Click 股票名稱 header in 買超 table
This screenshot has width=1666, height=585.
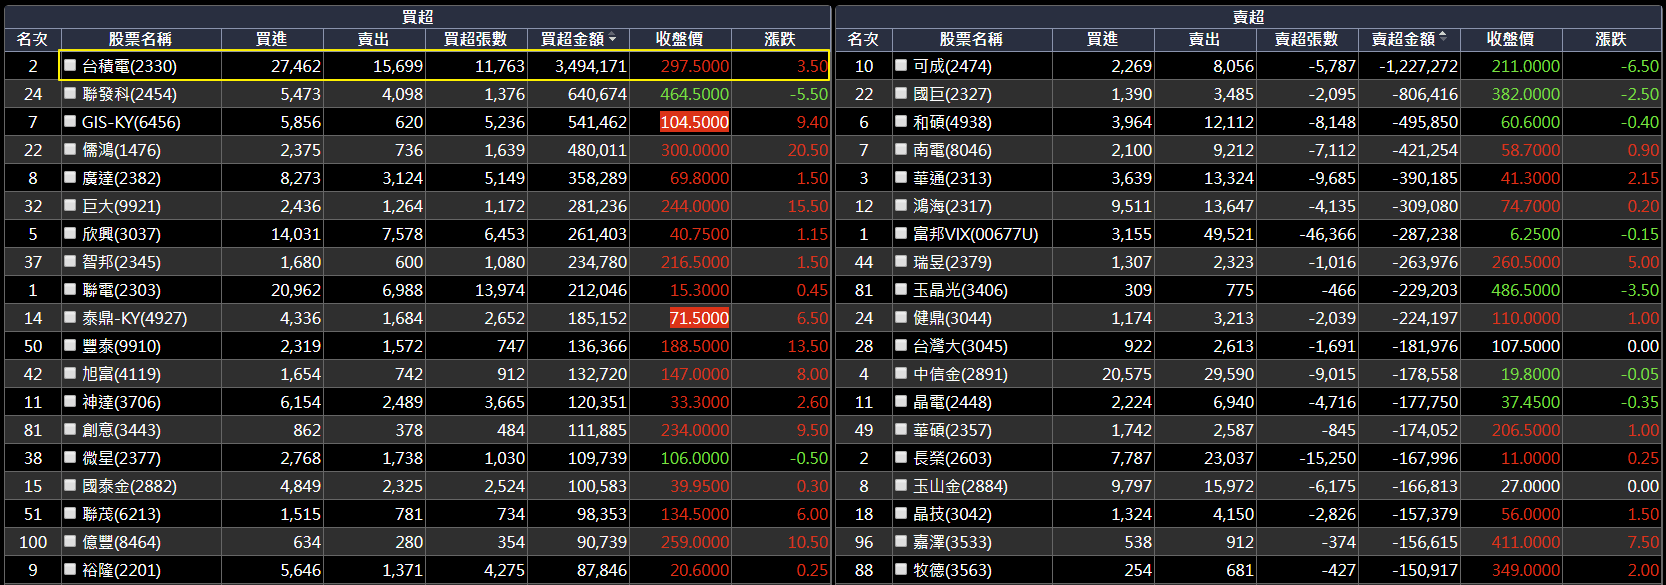point(140,39)
